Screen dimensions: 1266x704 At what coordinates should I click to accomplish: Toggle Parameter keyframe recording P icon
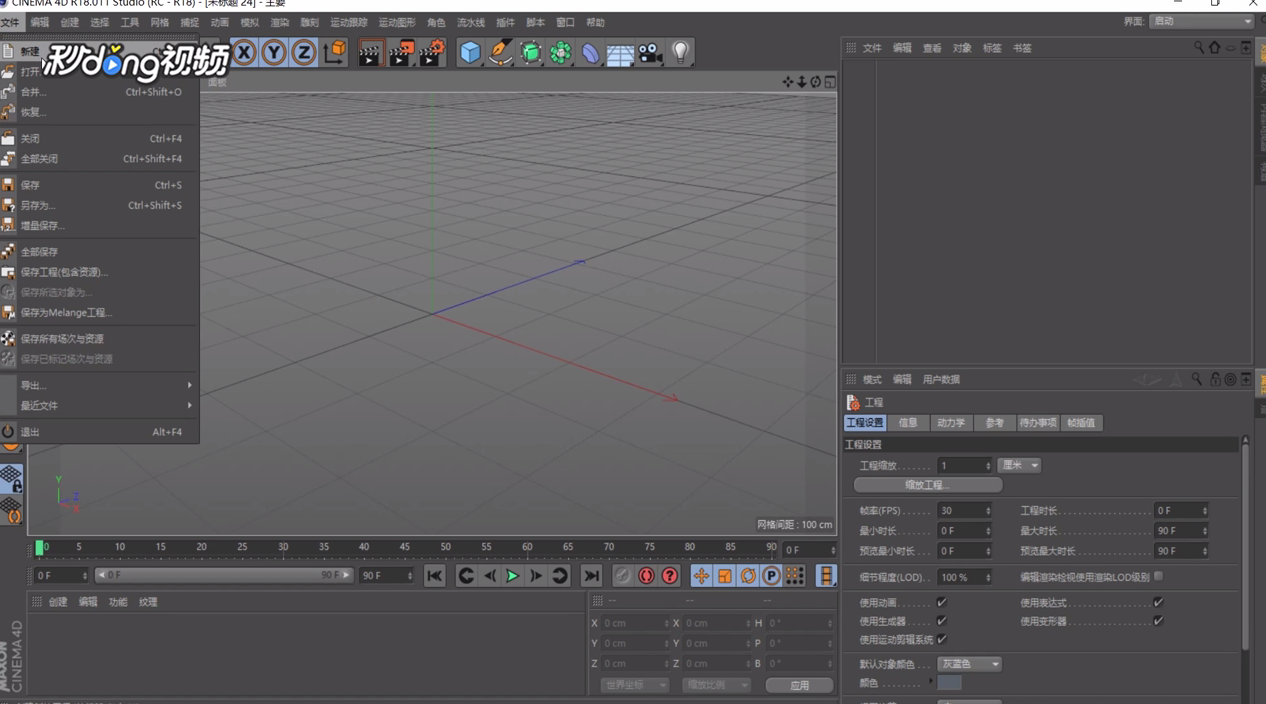[771, 576]
